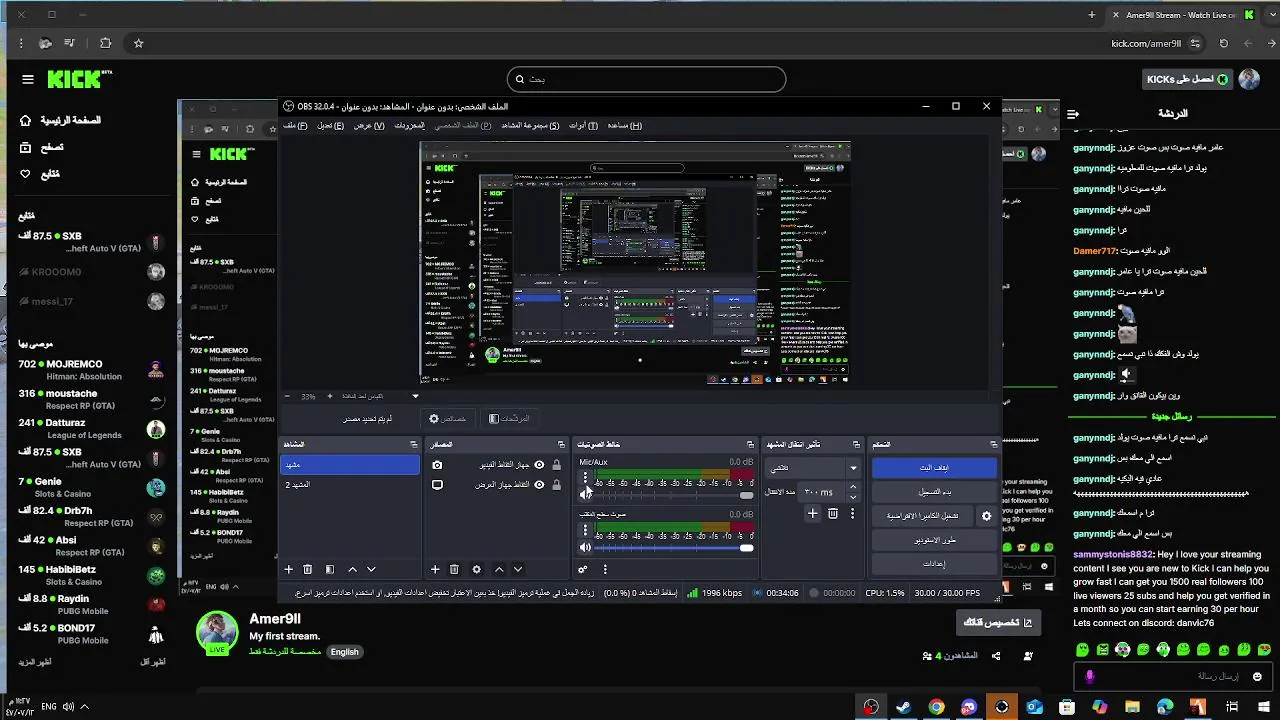Viewport: 1280px width, 720px height.
Task: Toggle visibility of video capture device source
Action: click(540, 465)
